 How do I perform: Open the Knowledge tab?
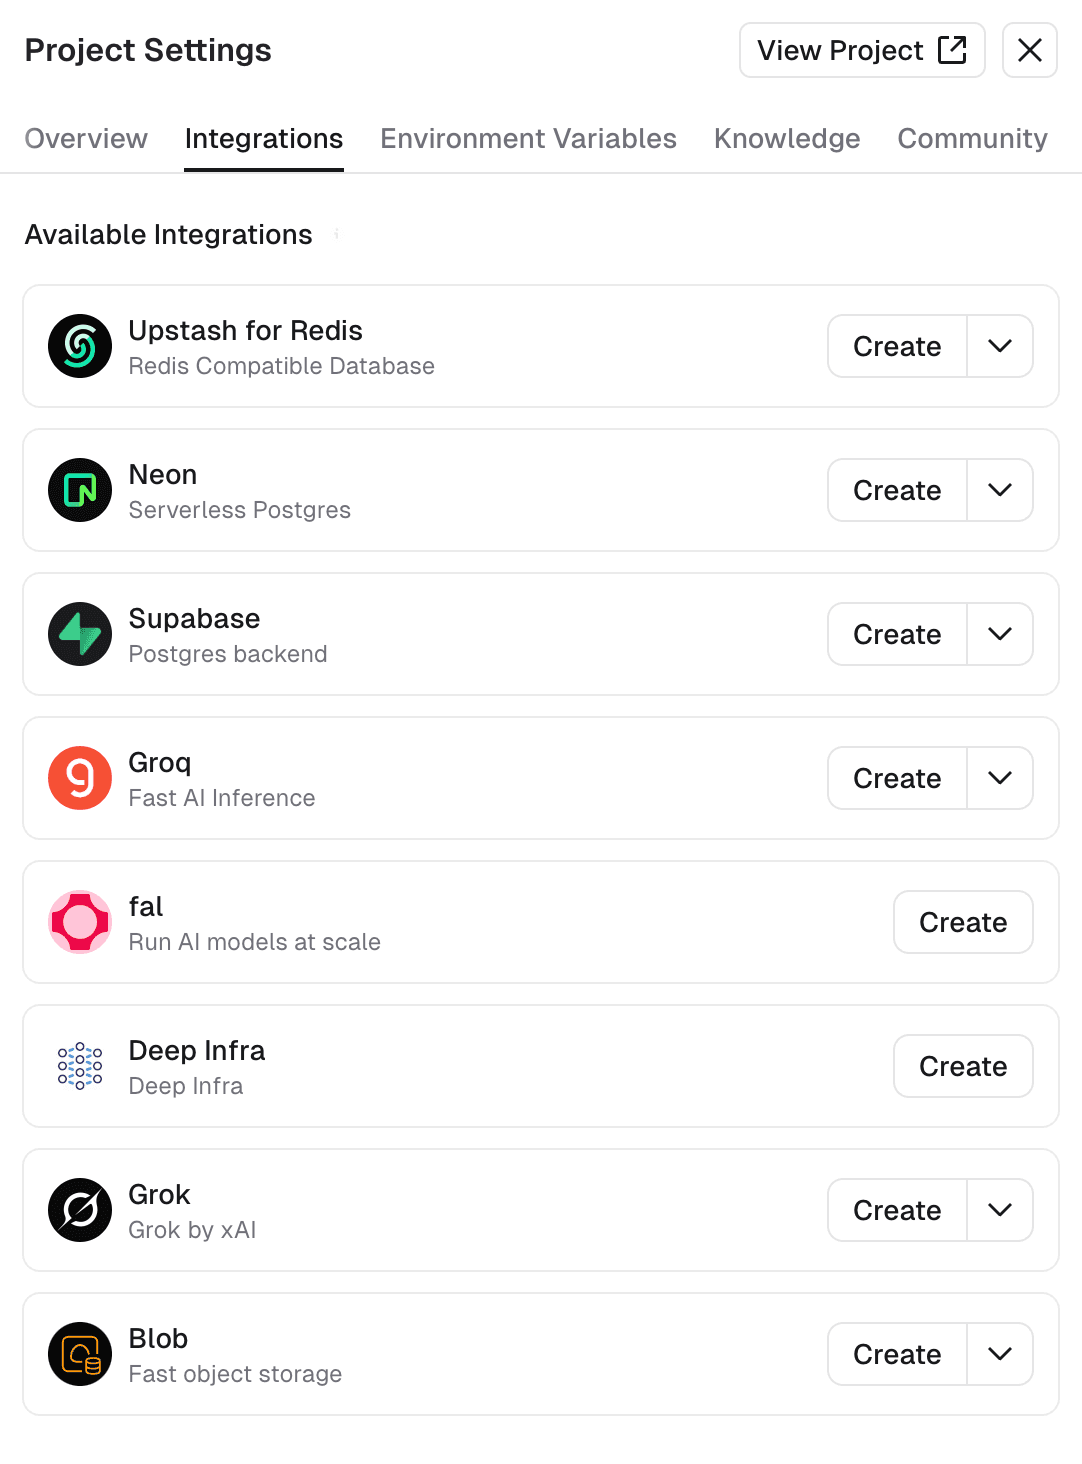coord(786,139)
